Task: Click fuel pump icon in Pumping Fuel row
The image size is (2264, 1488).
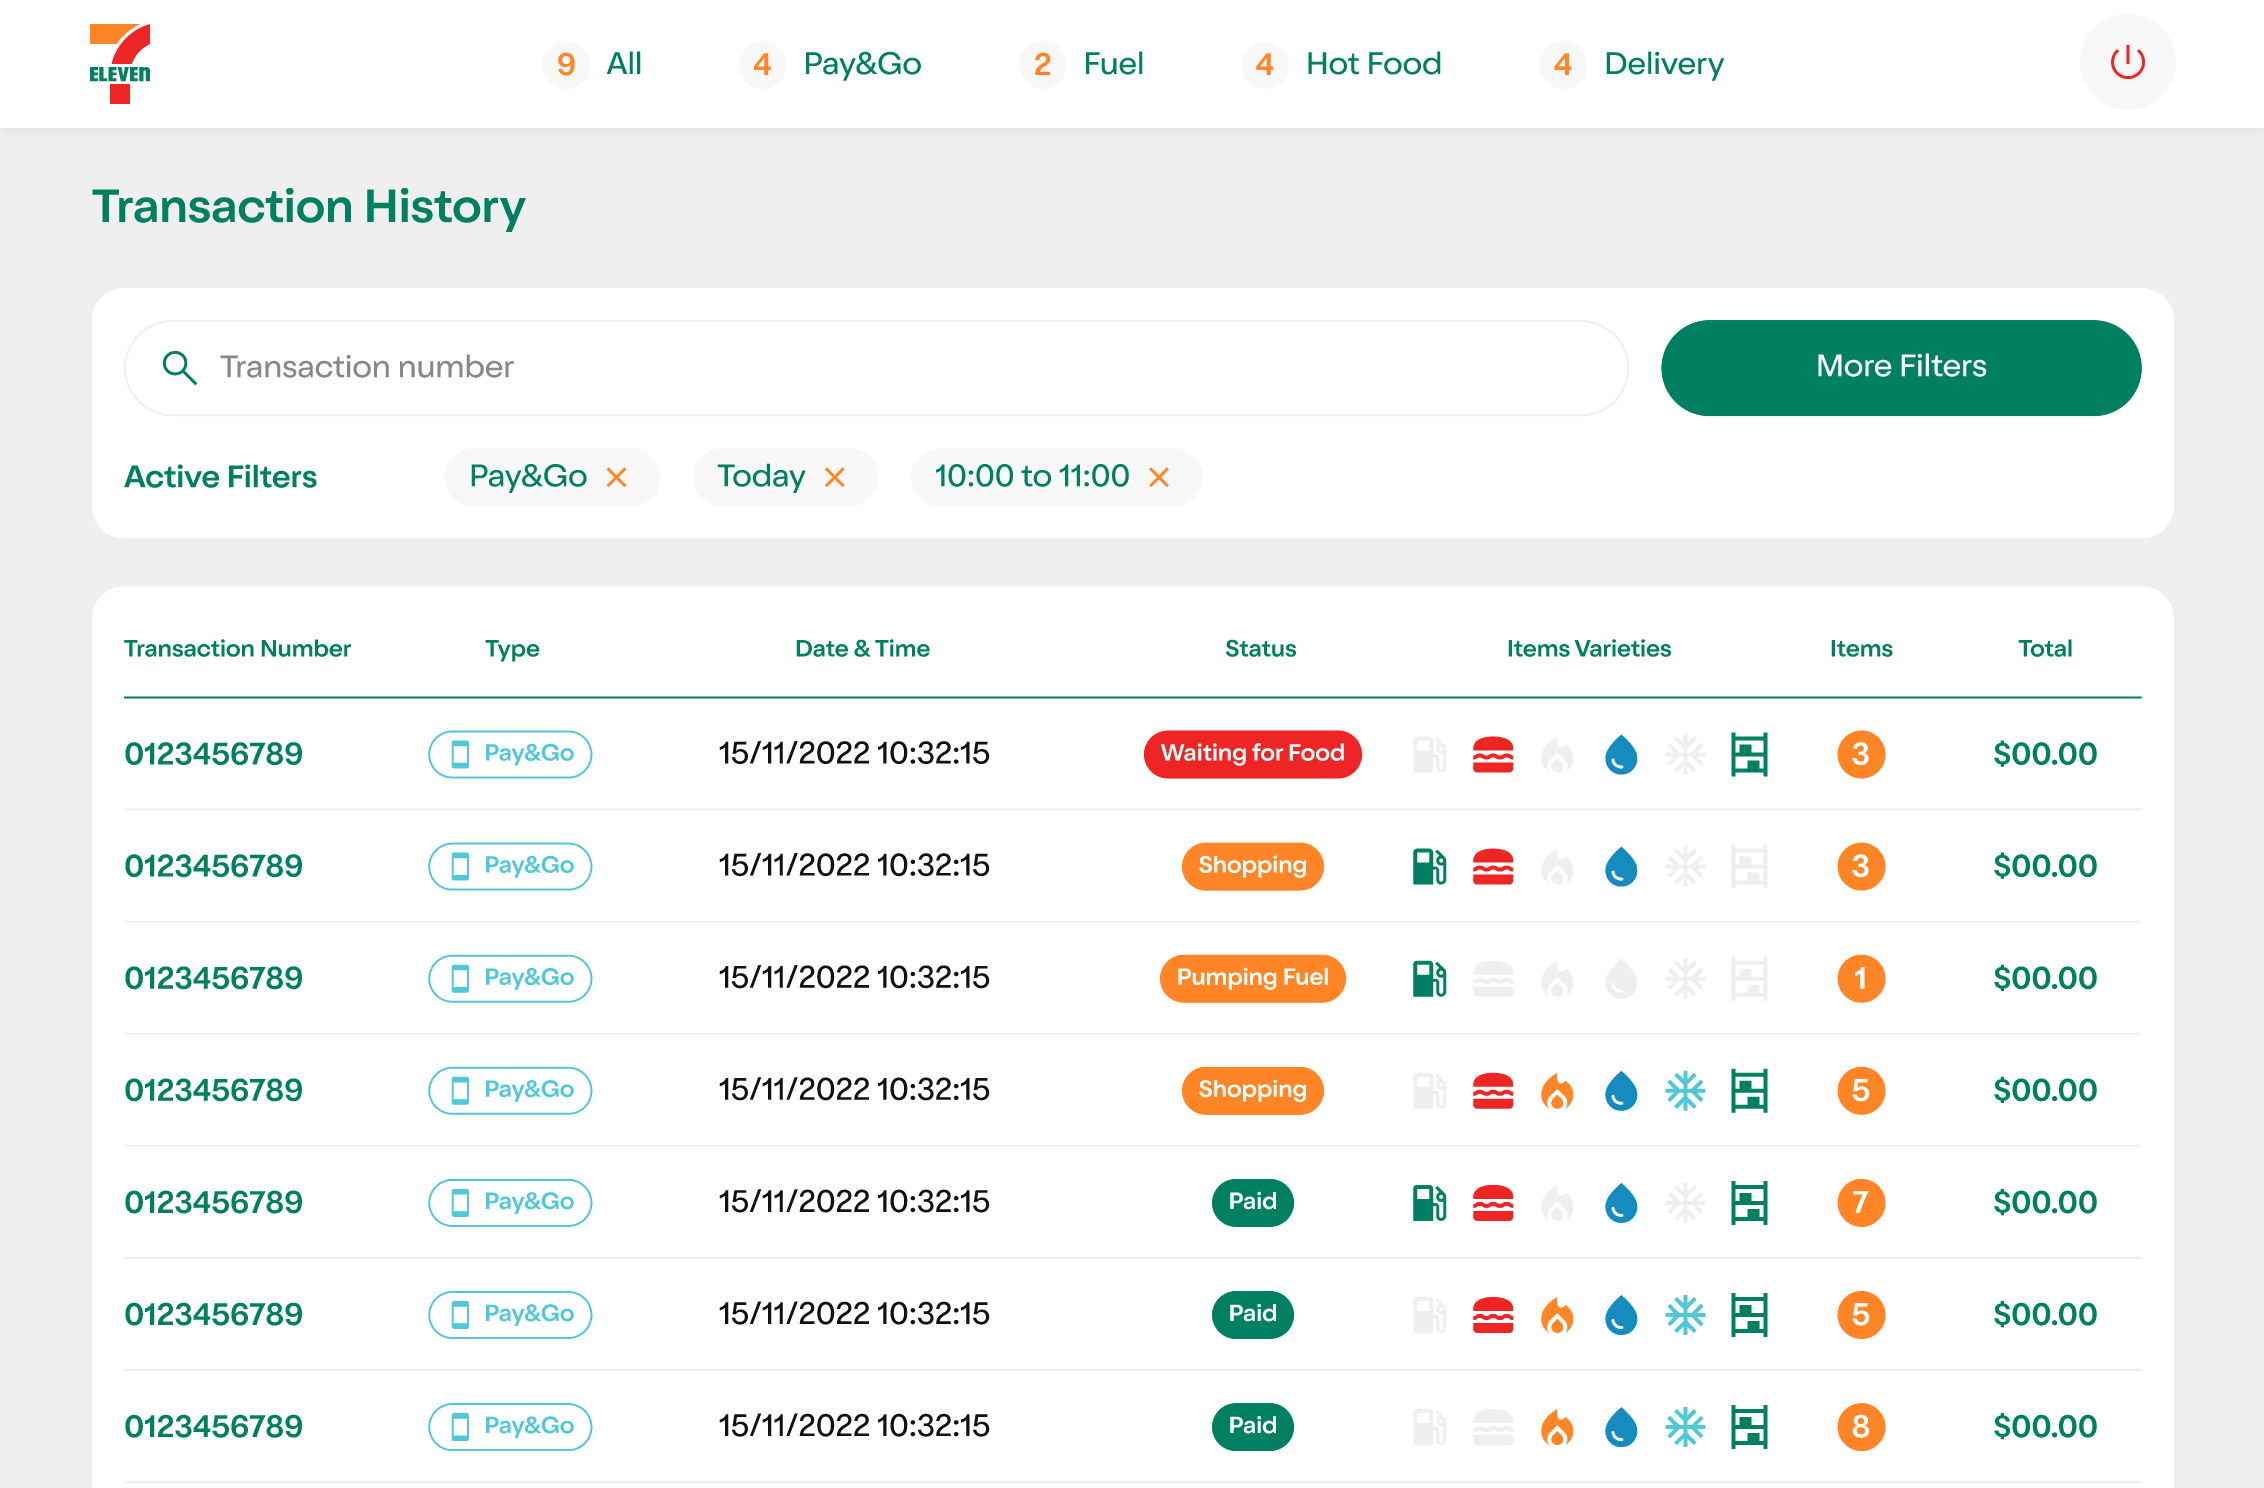Action: [1429, 978]
